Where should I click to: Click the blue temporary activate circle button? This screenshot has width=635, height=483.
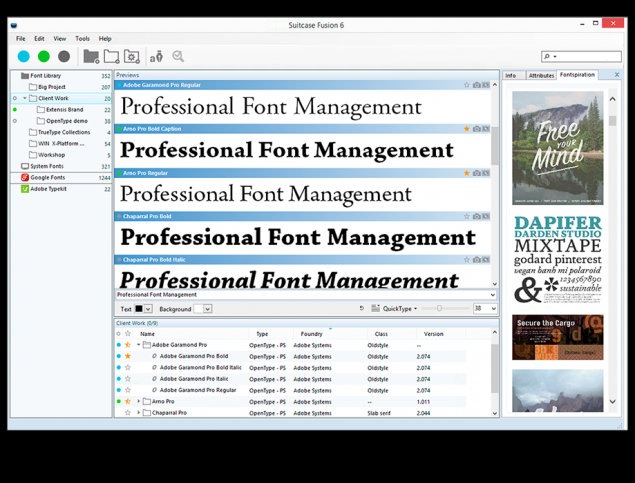pos(24,56)
